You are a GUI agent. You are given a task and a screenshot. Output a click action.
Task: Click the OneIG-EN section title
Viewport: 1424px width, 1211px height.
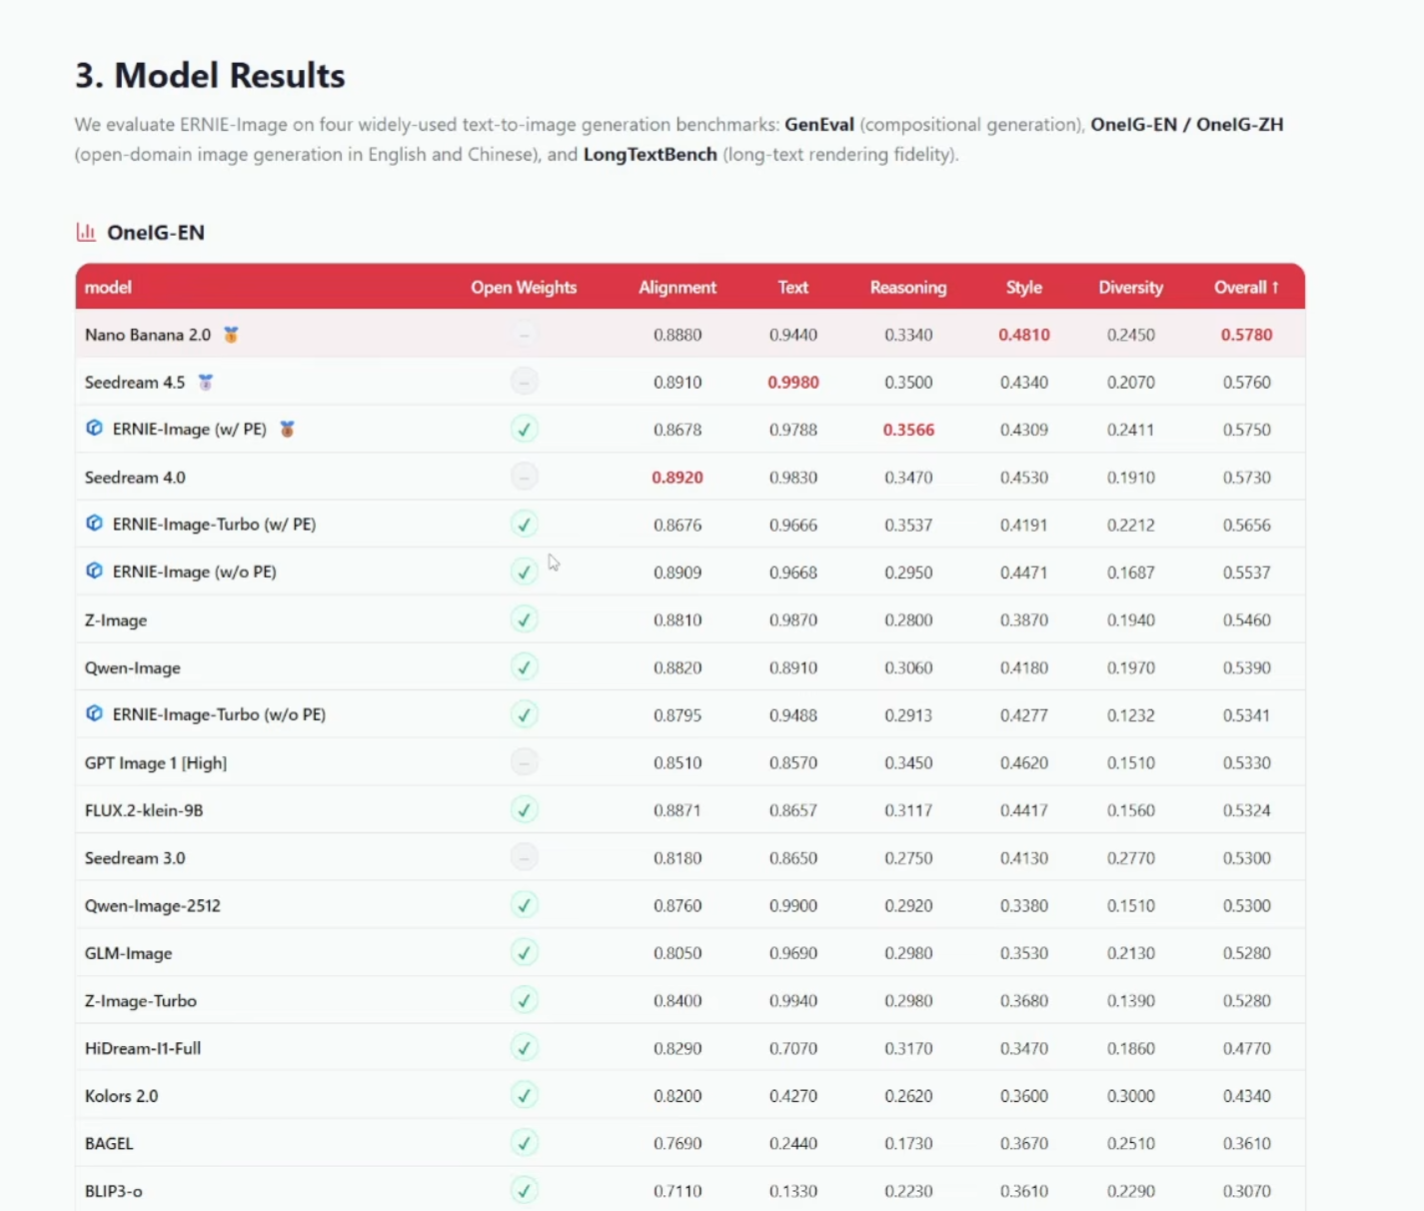click(156, 232)
